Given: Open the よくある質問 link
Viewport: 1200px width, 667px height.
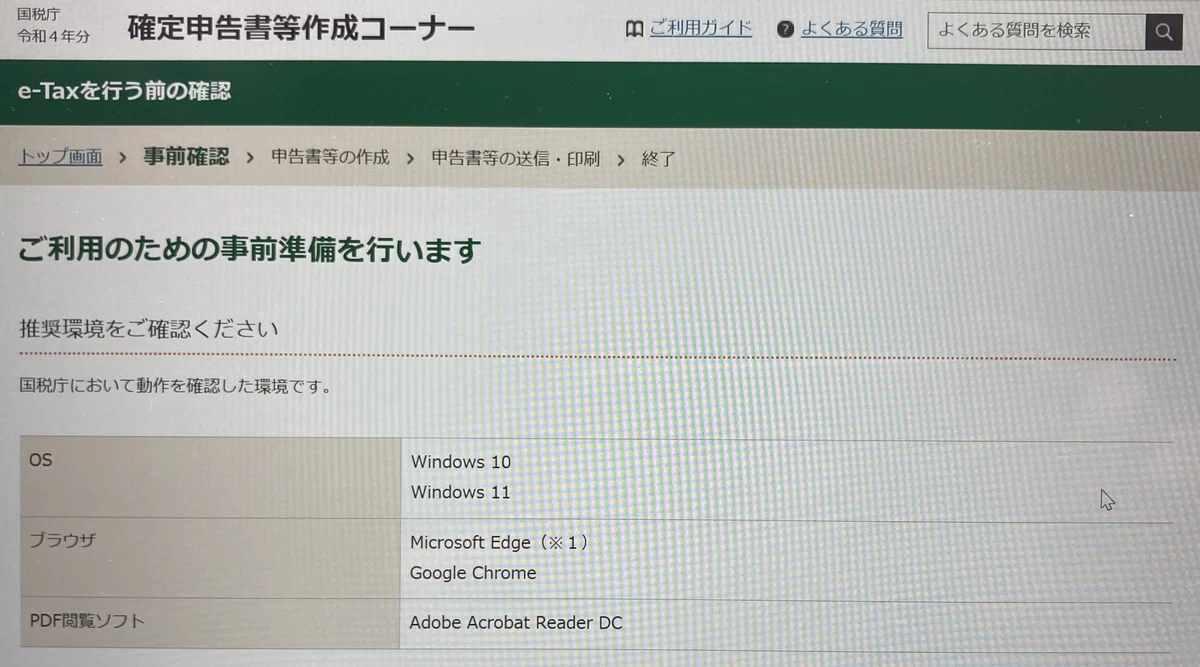Looking at the screenshot, I should pos(851,30).
